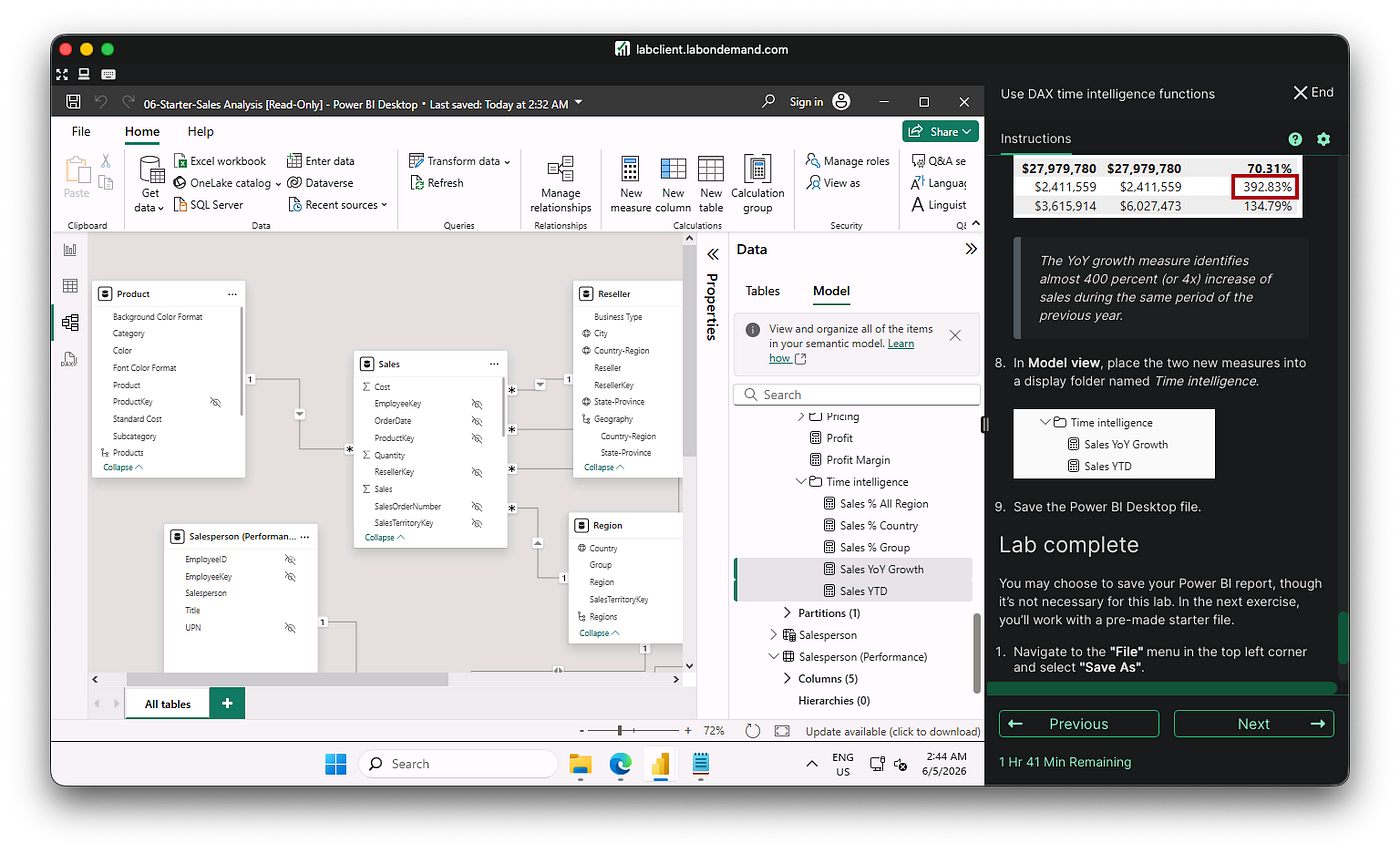Open Manage roles in the Security group

point(847,161)
